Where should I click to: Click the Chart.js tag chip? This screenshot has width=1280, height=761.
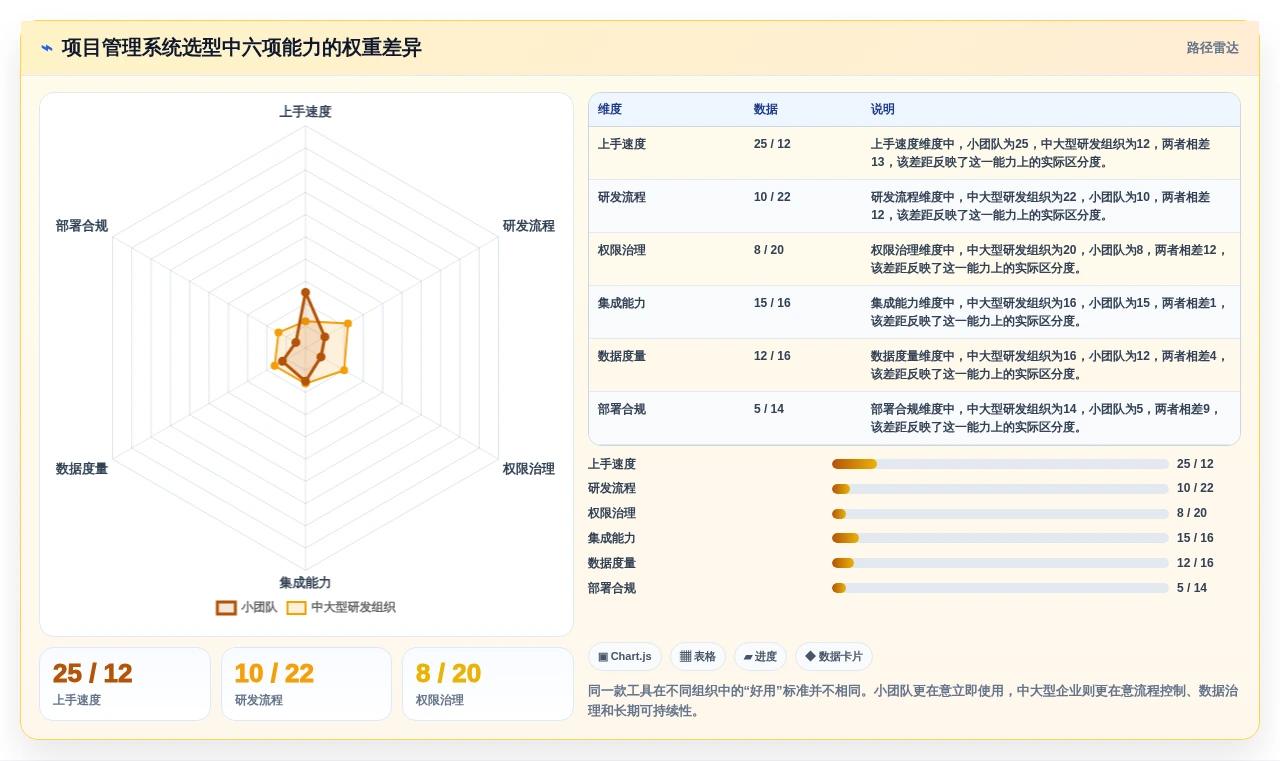click(x=624, y=657)
